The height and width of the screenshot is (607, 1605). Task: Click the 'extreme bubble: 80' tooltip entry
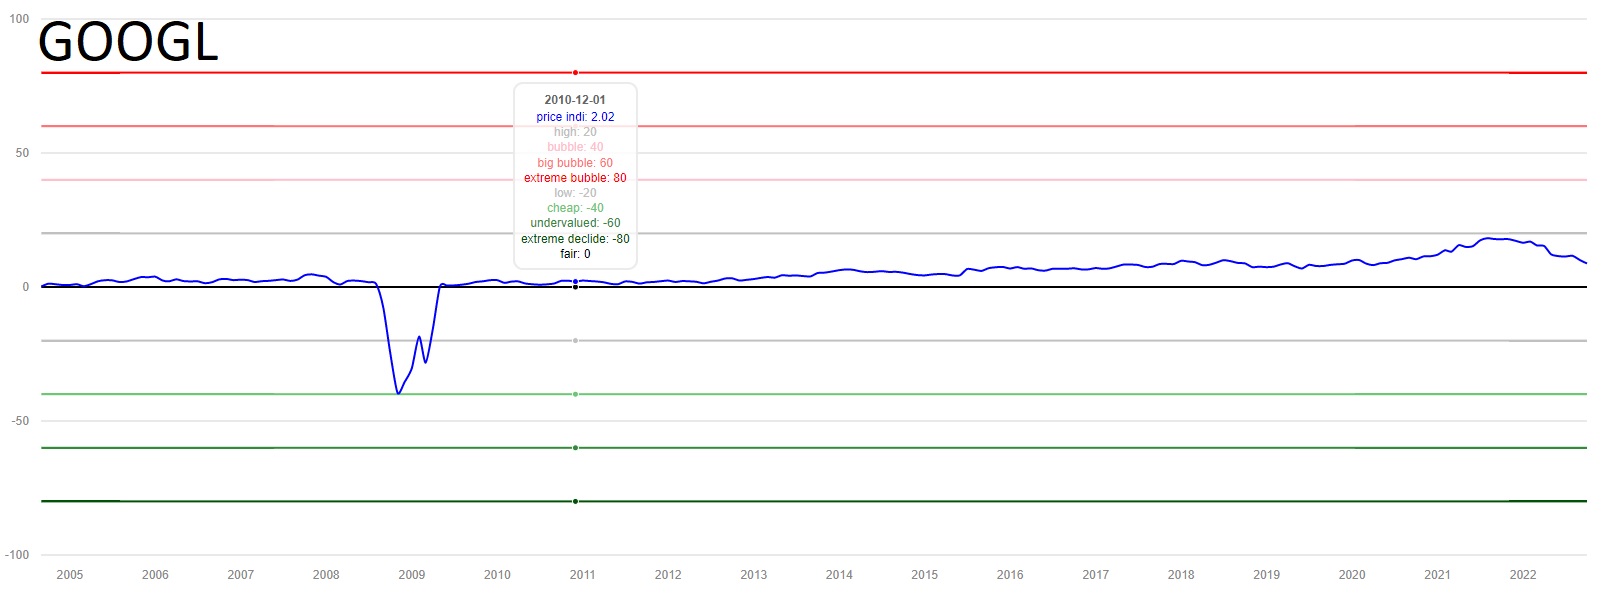(575, 178)
